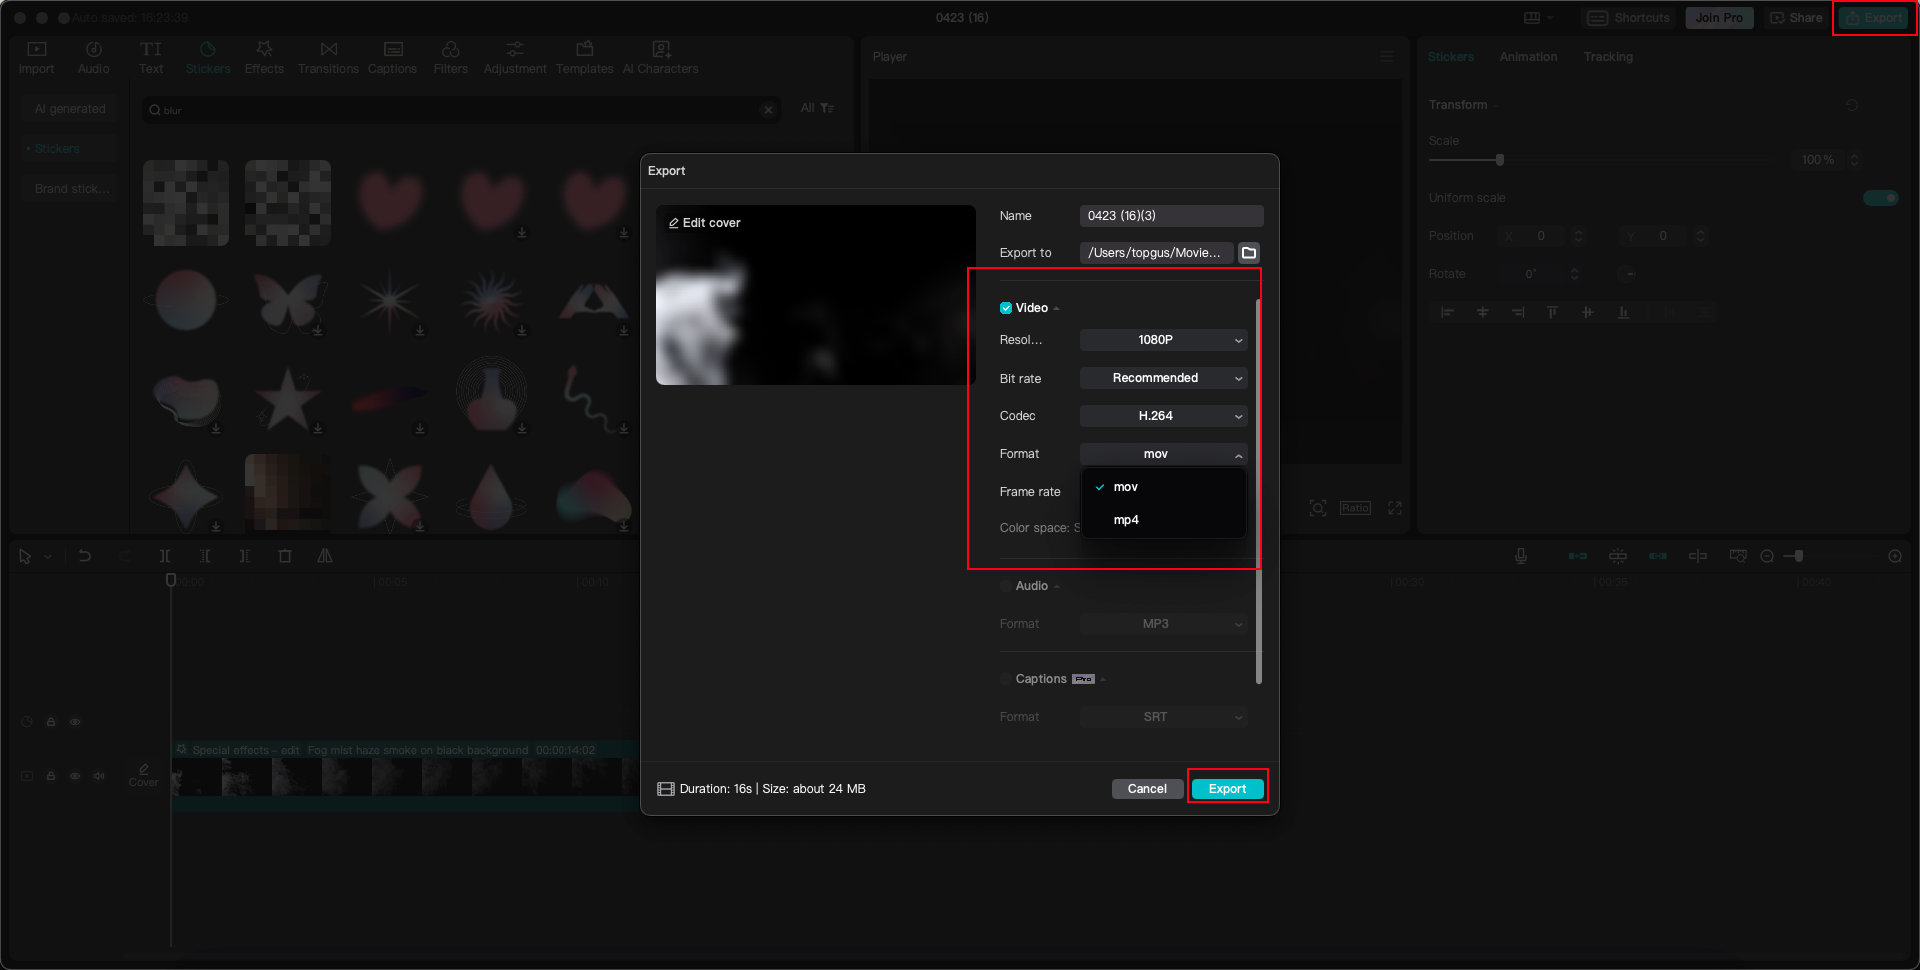Cancel the export dialog
Screen dimensions: 1920x970
(x=1147, y=788)
